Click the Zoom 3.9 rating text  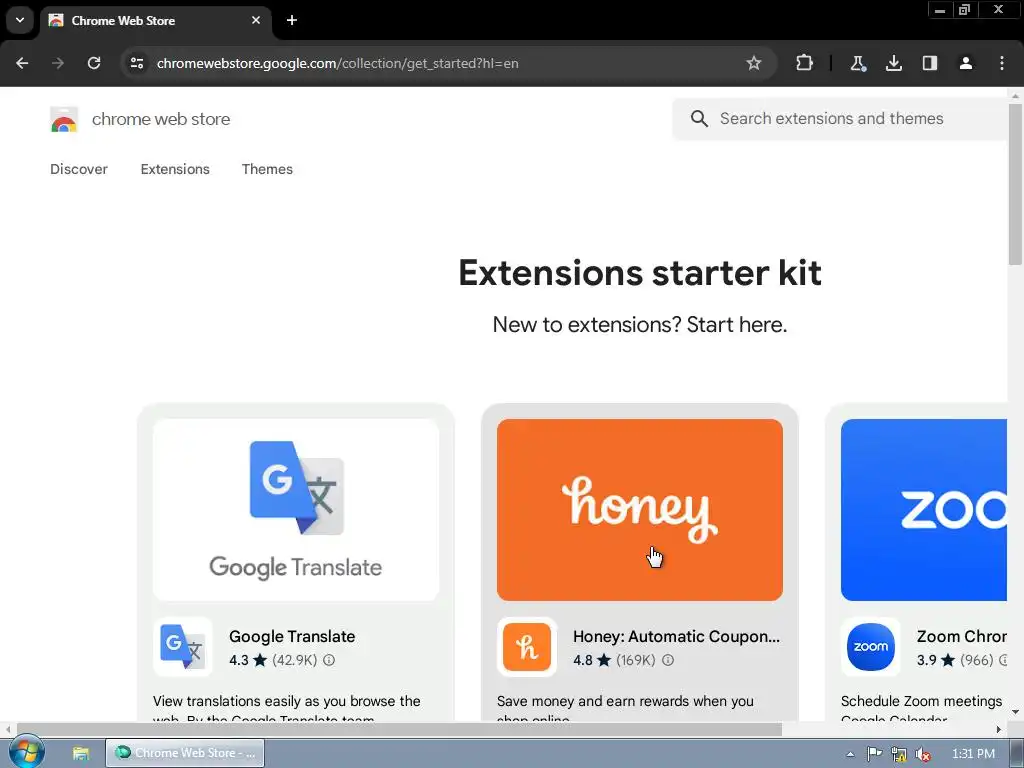[927, 660]
